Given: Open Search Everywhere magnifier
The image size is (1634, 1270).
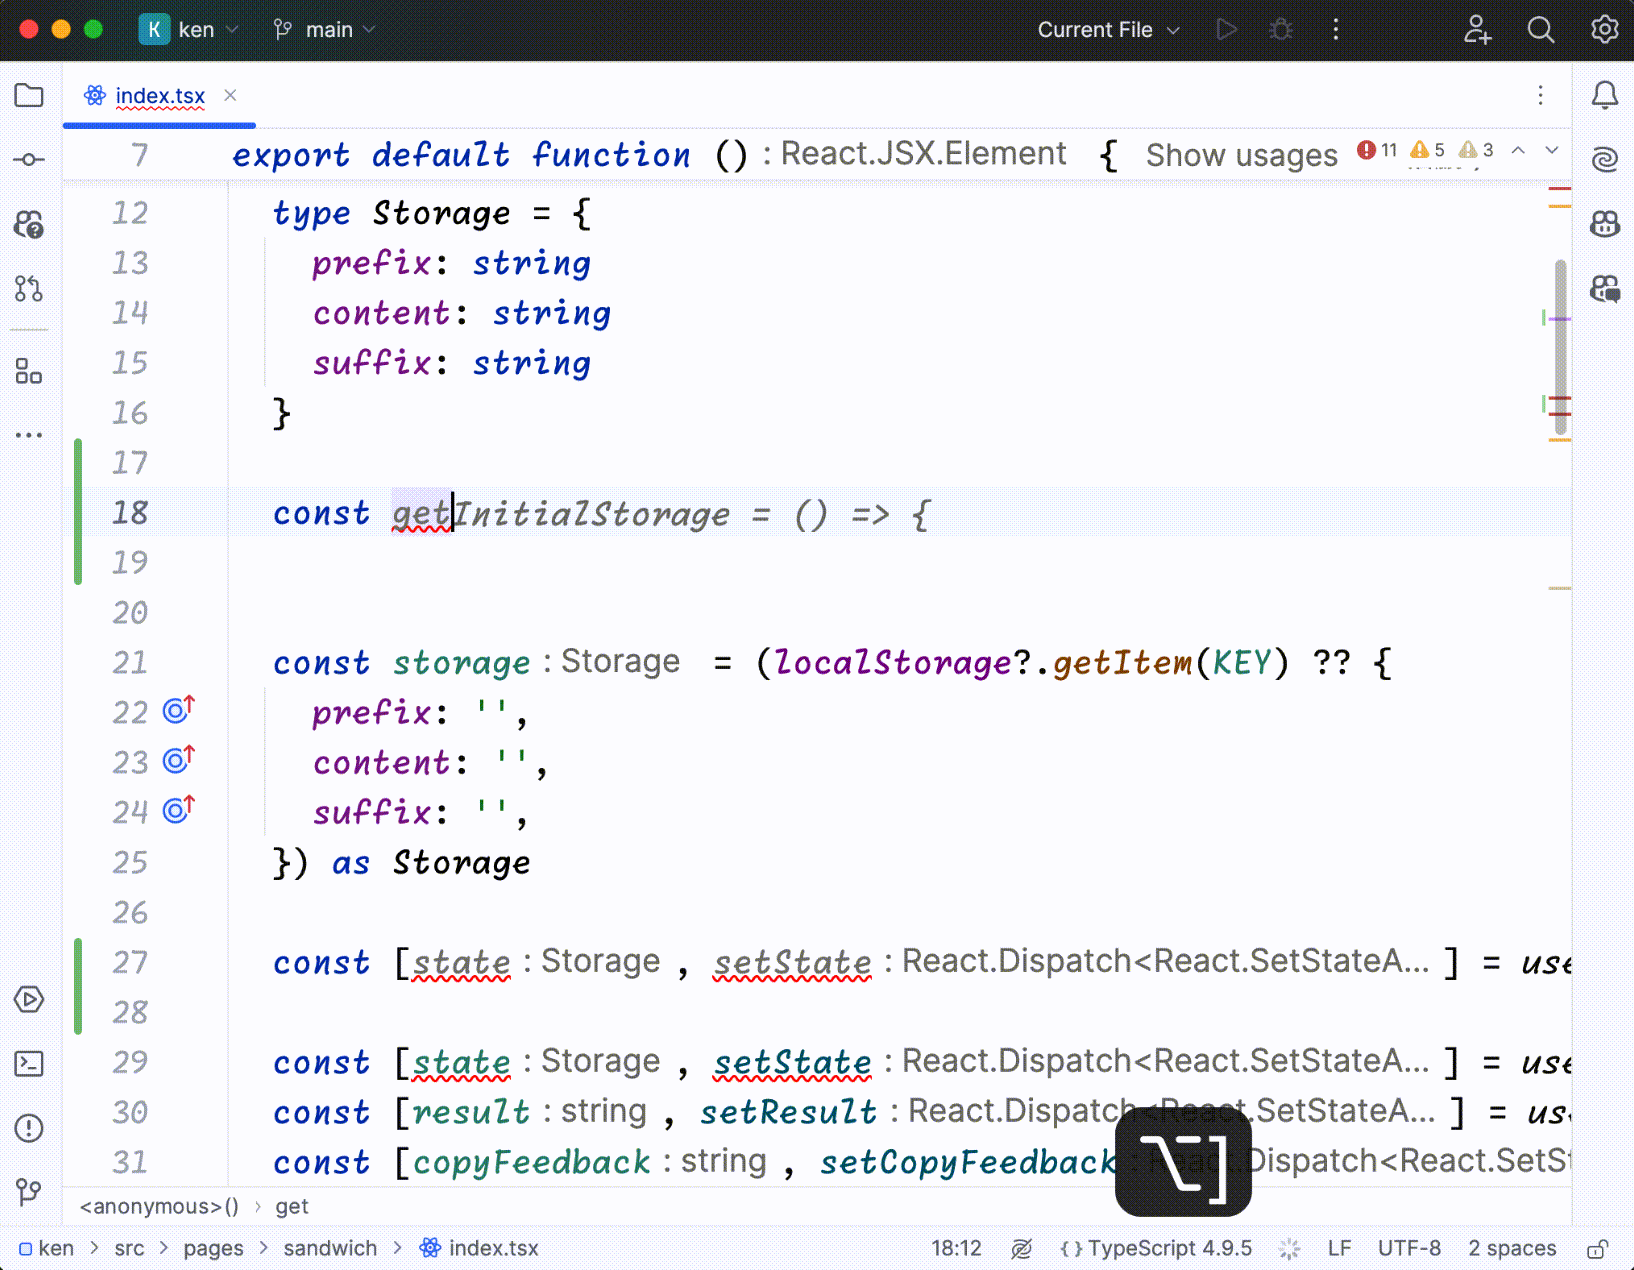Looking at the screenshot, I should pyautogui.click(x=1541, y=29).
